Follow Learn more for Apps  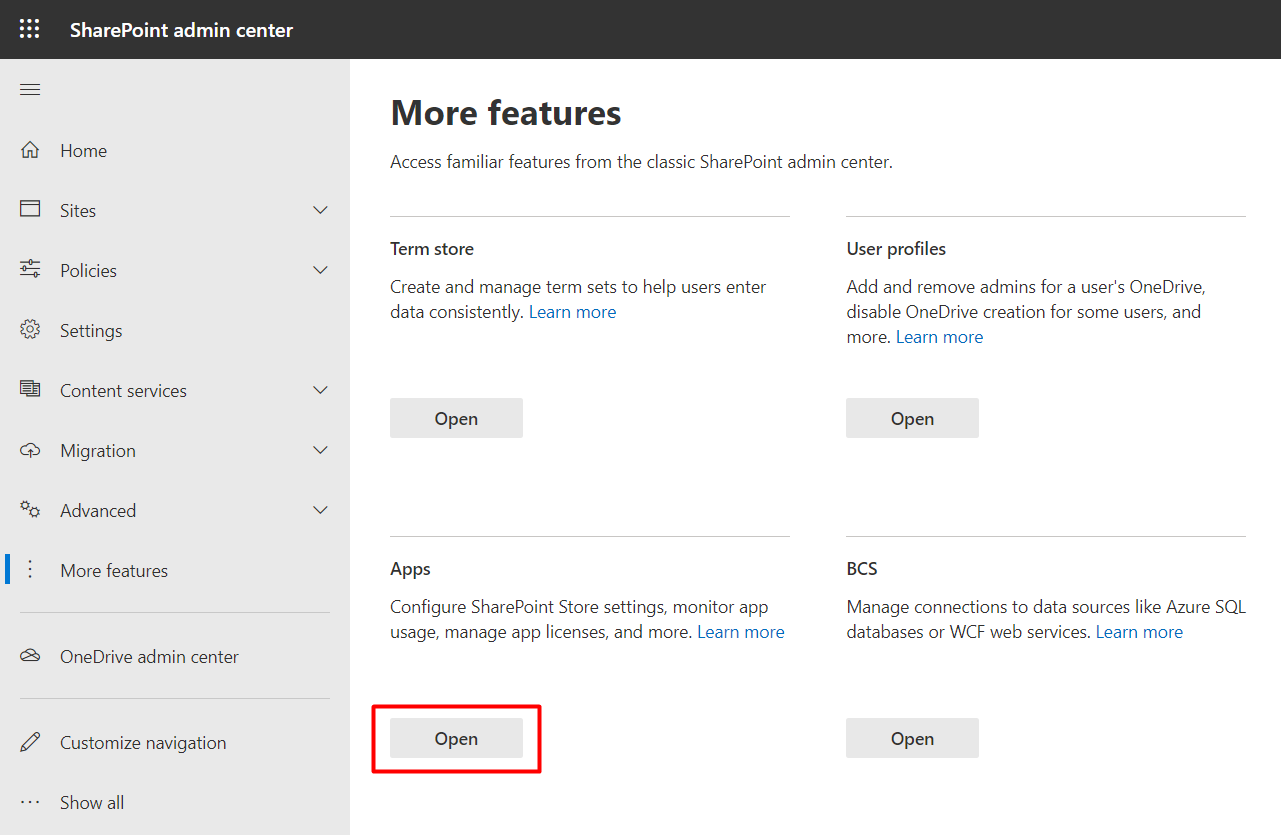pyautogui.click(x=741, y=632)
